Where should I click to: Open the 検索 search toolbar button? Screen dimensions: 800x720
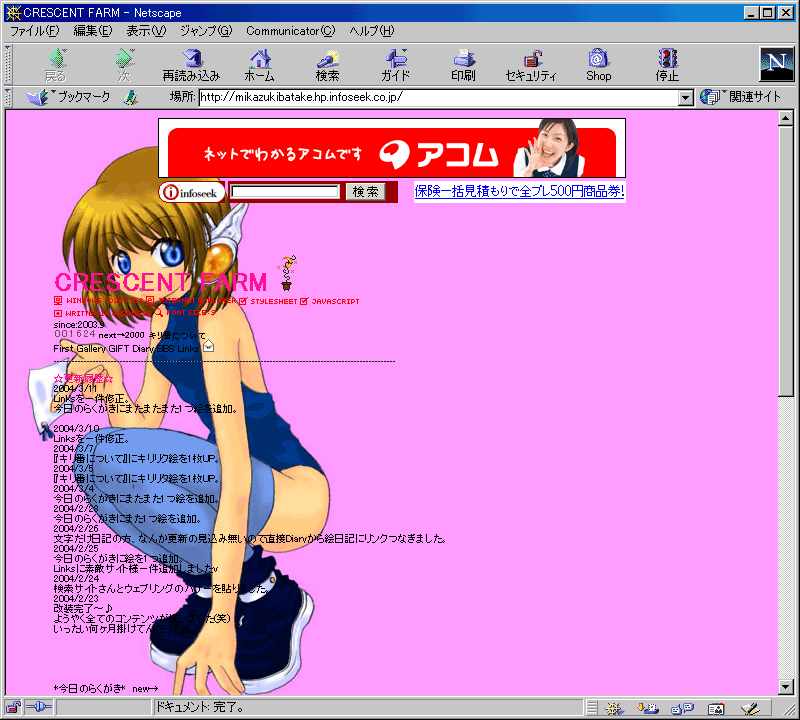point(328,65)
